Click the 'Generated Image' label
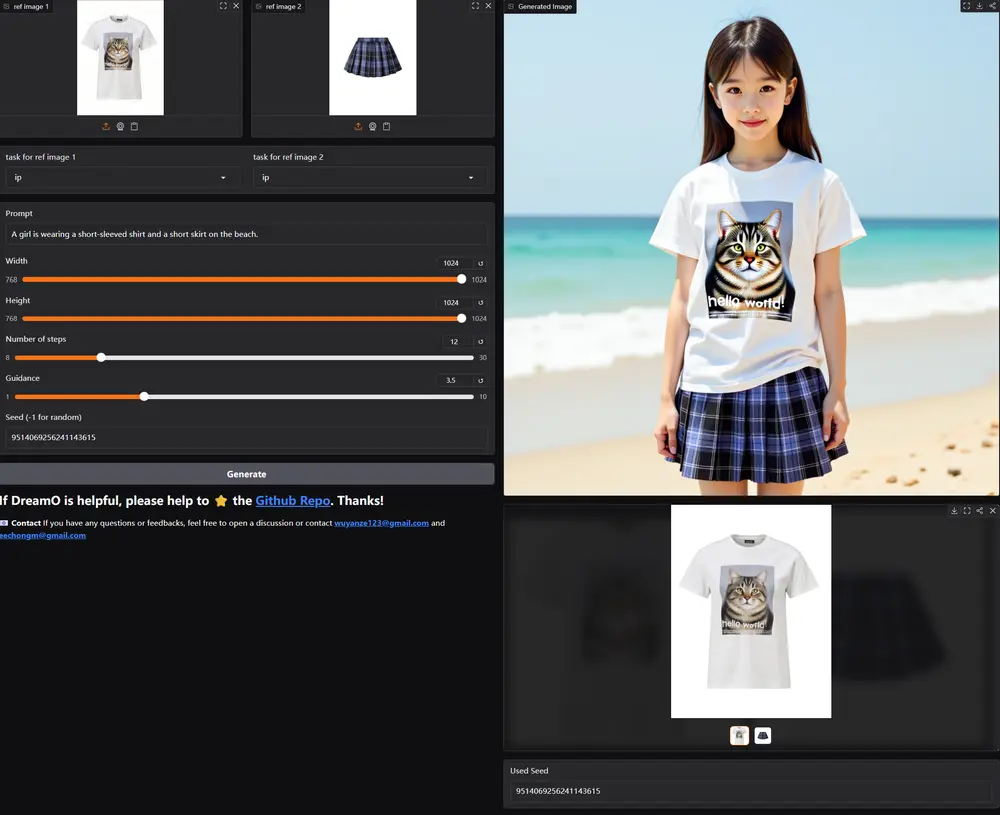 tap(545, 6)
